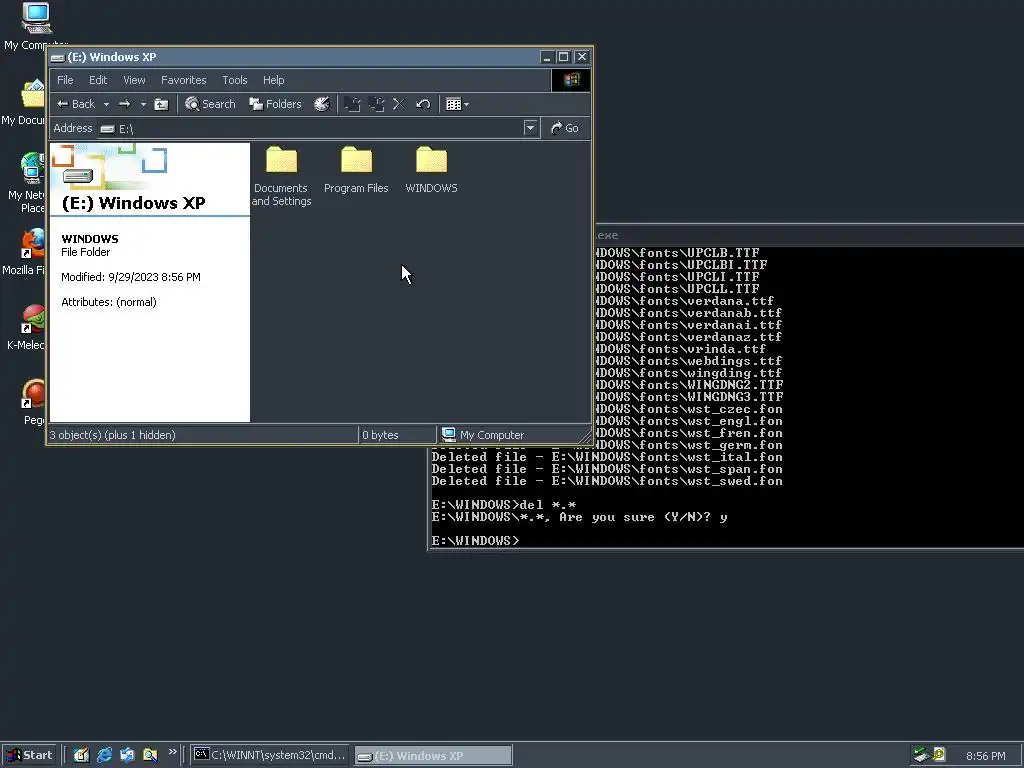Open the View menu
The height and width of the screenshot is (768, 1024).
[134, 80]
